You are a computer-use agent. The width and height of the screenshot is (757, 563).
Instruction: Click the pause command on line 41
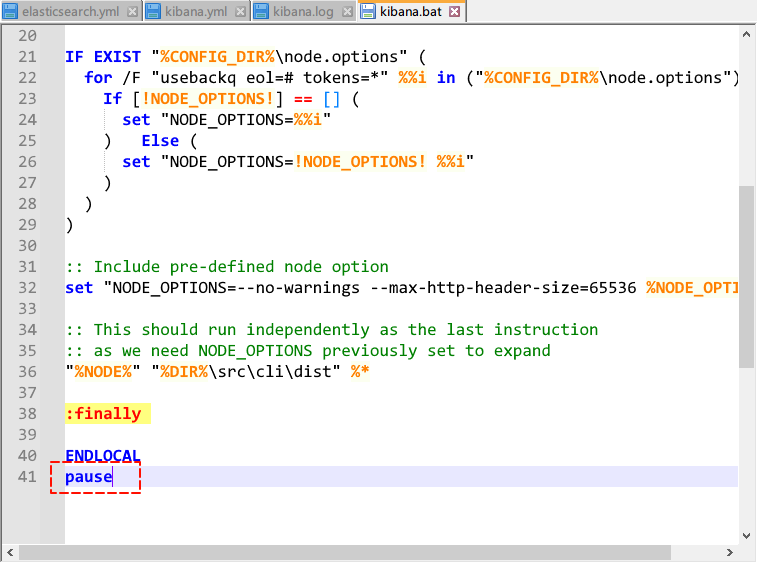[x=89, y=477]
